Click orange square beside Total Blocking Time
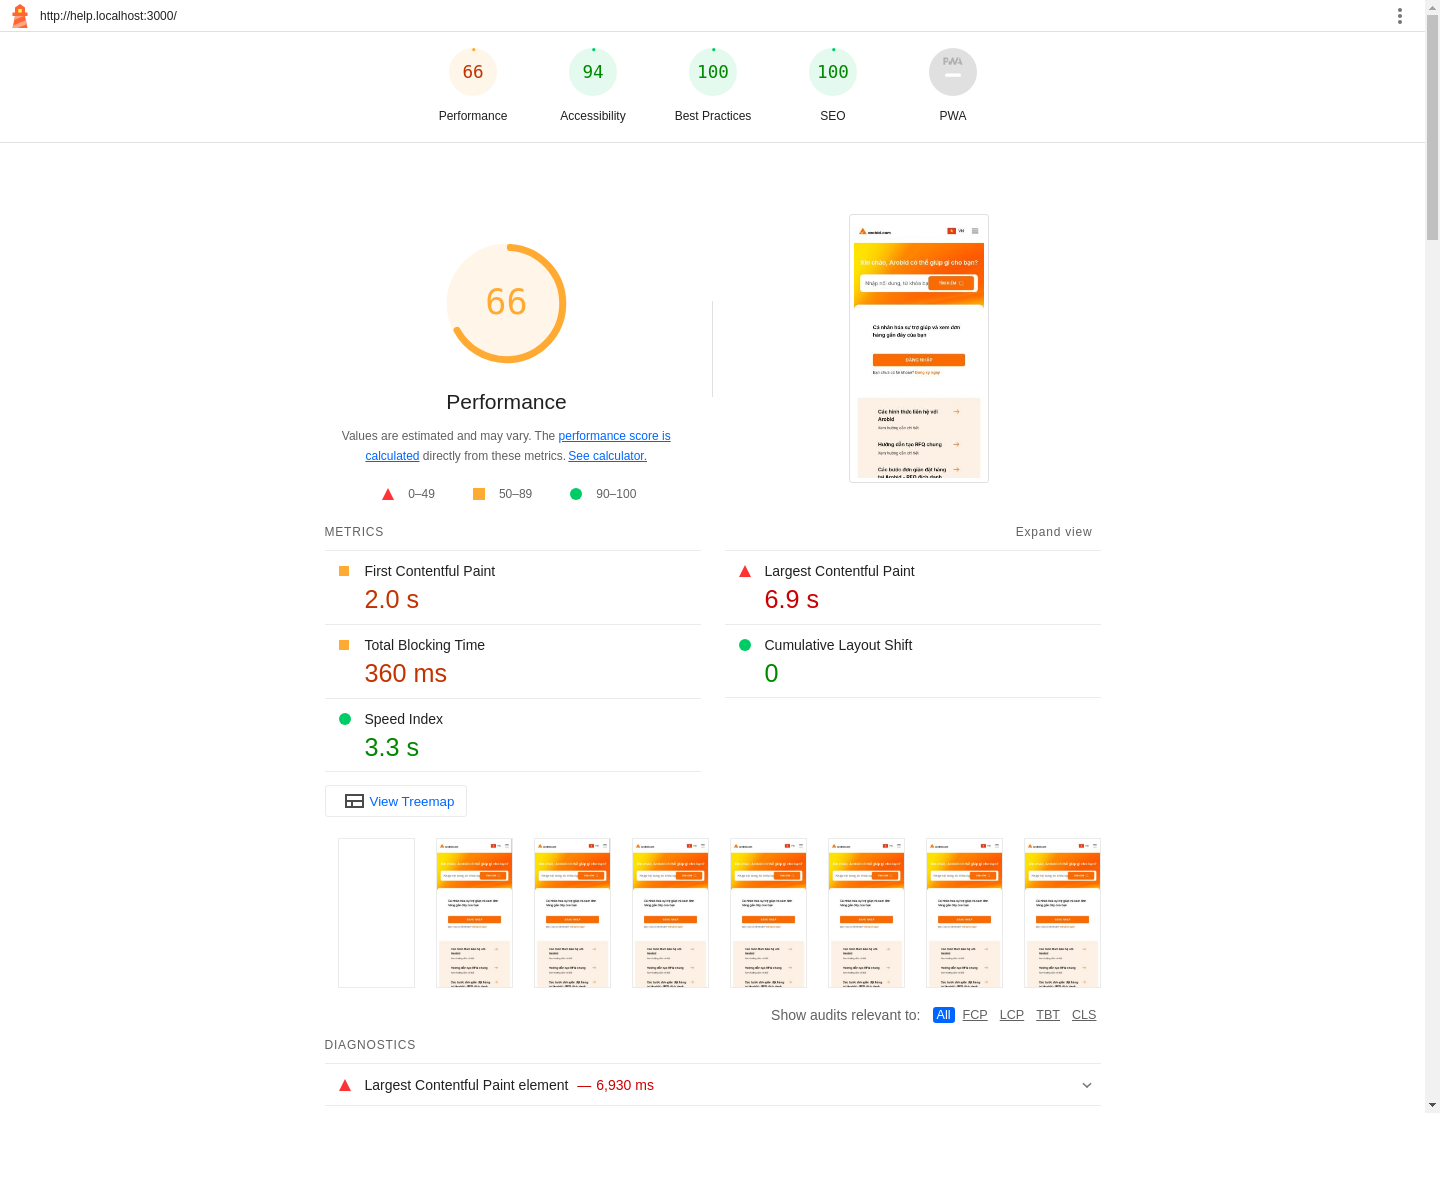Image resolution: width=1440 pixels, height=1200 pixels. pos(344,645)
